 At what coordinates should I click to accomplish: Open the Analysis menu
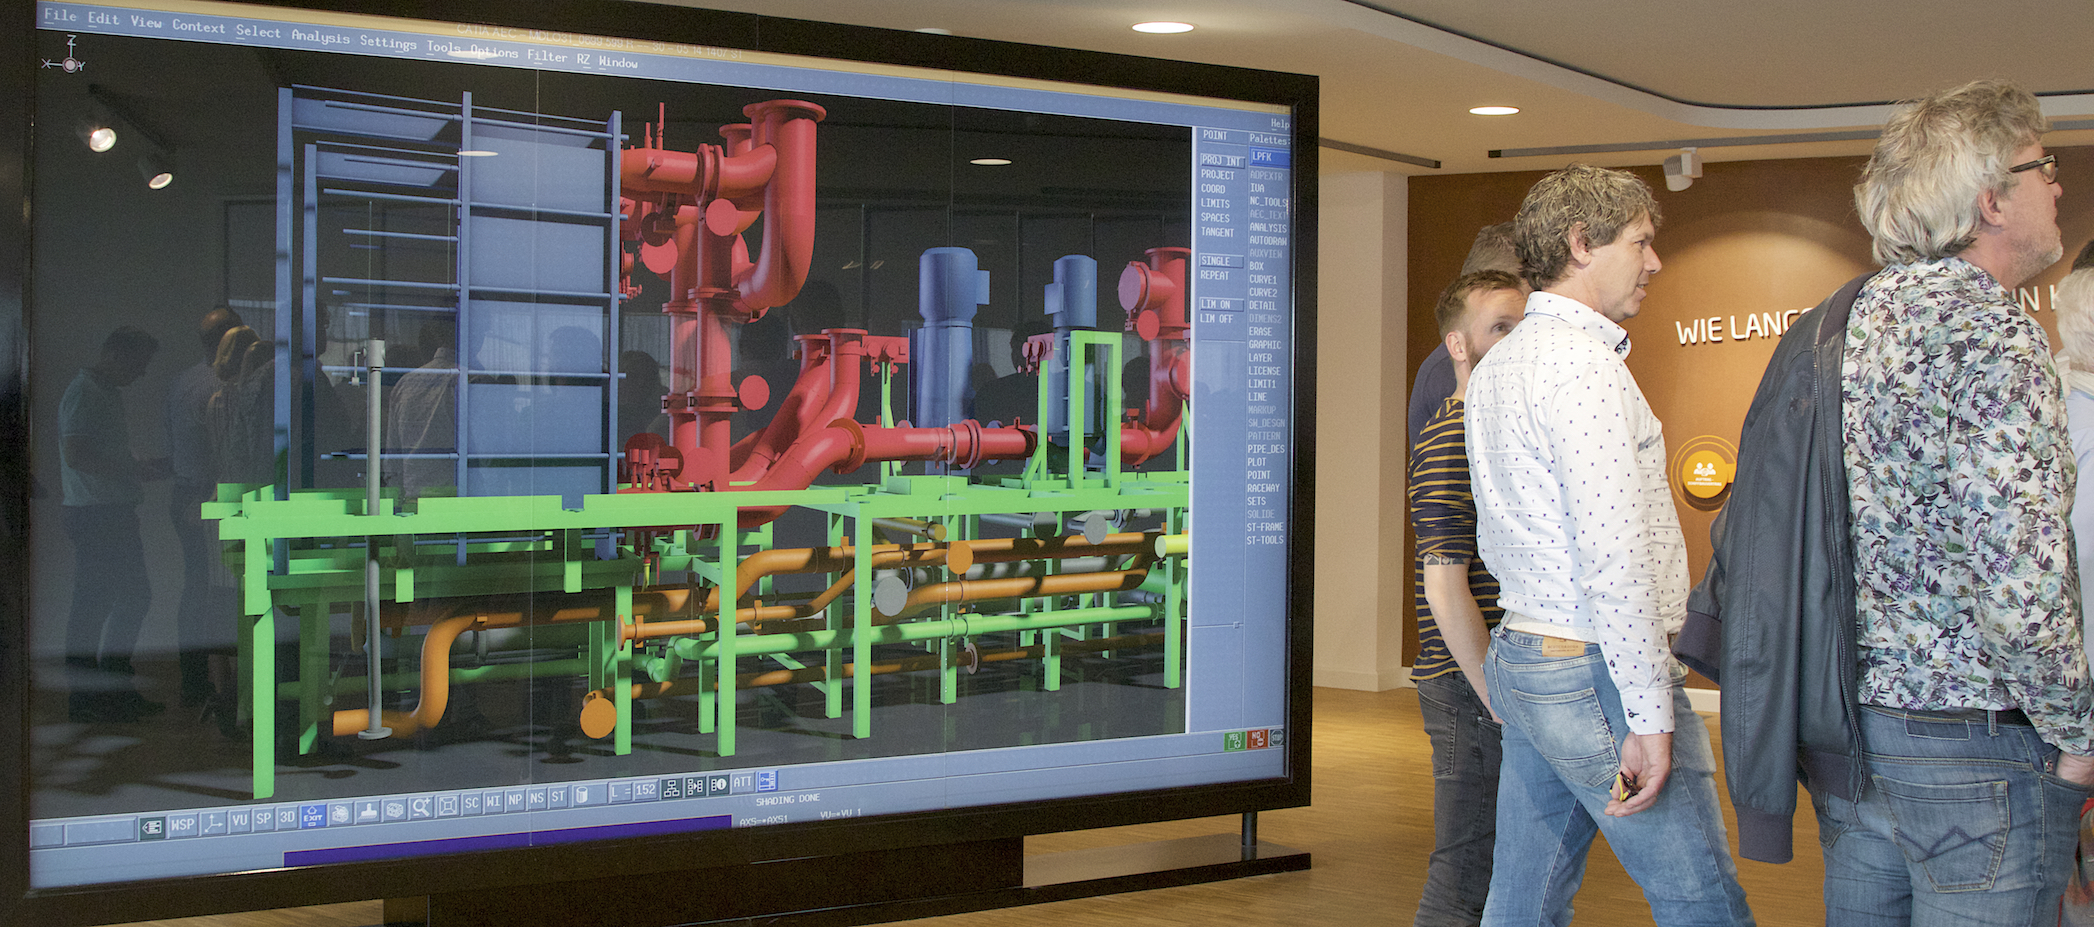pos(320,38)
